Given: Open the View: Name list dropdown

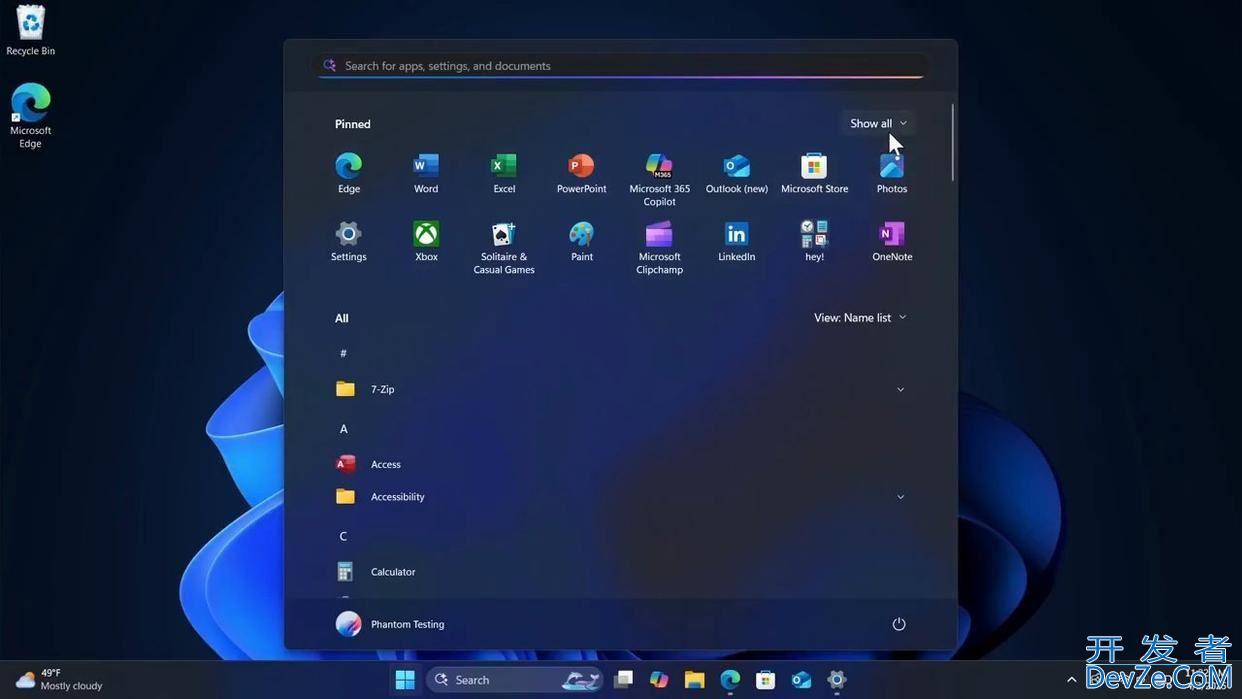Looking at the screenshot, I should (860, 318).
